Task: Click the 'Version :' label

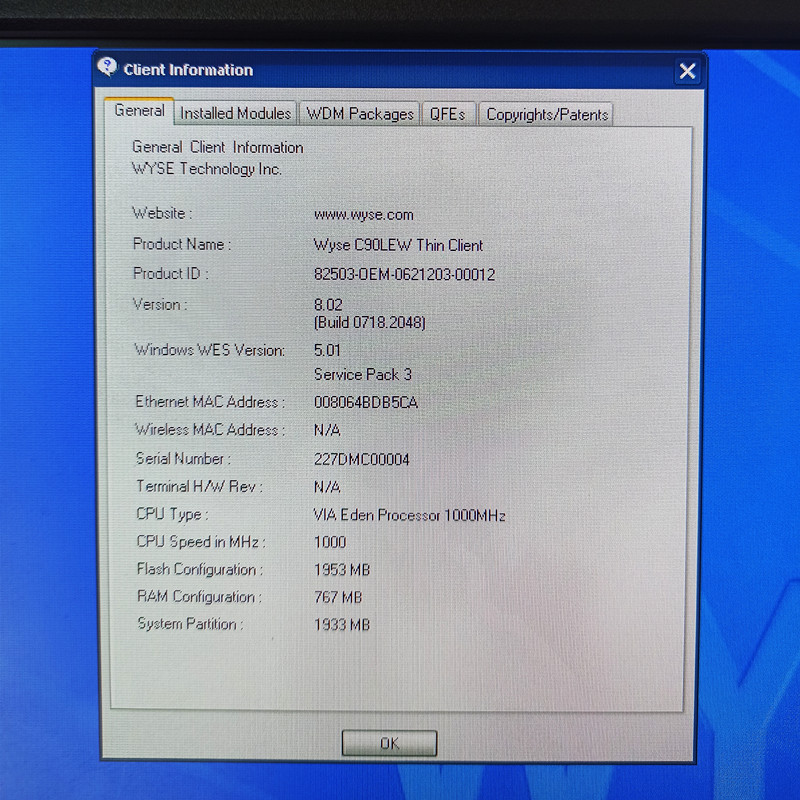Action: [x=160, y=305]
